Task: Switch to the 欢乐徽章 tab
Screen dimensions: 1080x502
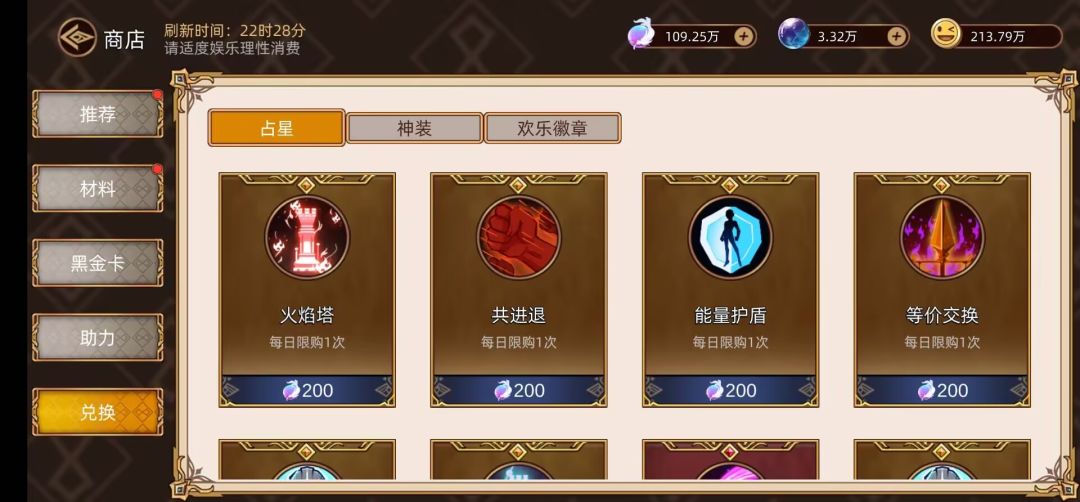Action: (552, 128)
